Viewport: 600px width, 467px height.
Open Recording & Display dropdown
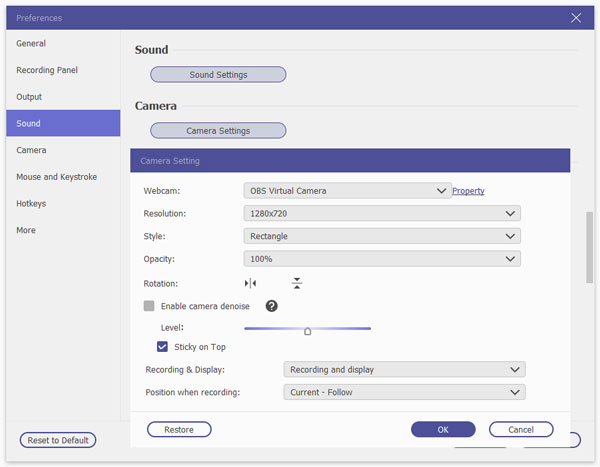coord(404,369)
